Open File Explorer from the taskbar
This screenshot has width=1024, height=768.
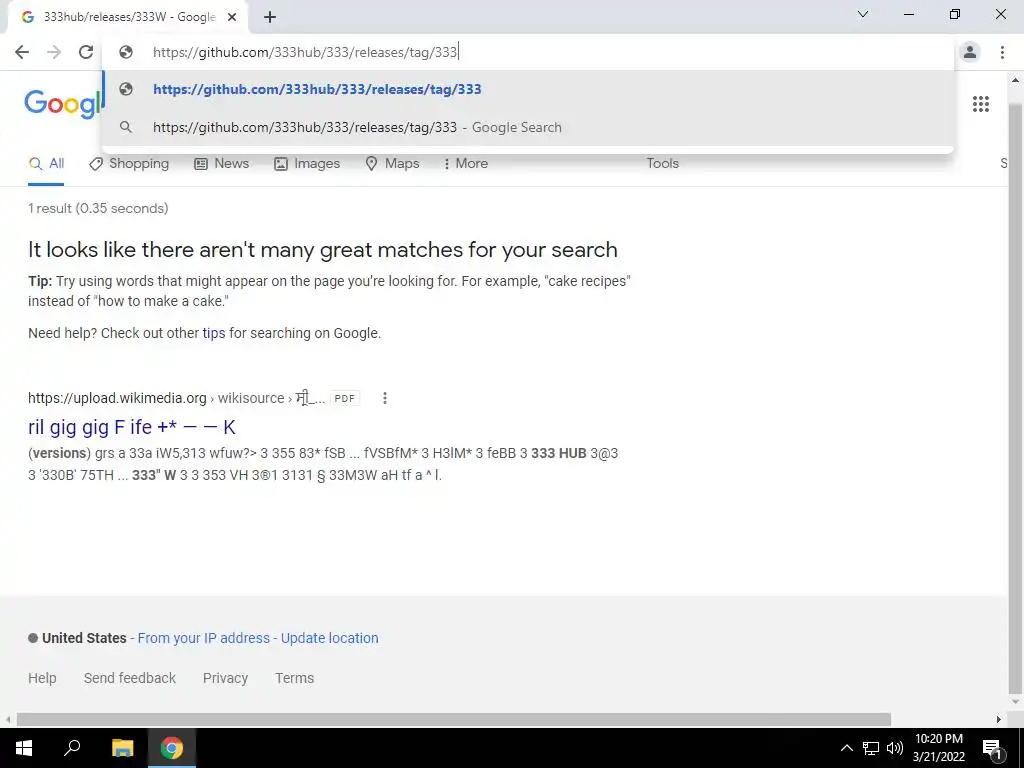(122, 748)
